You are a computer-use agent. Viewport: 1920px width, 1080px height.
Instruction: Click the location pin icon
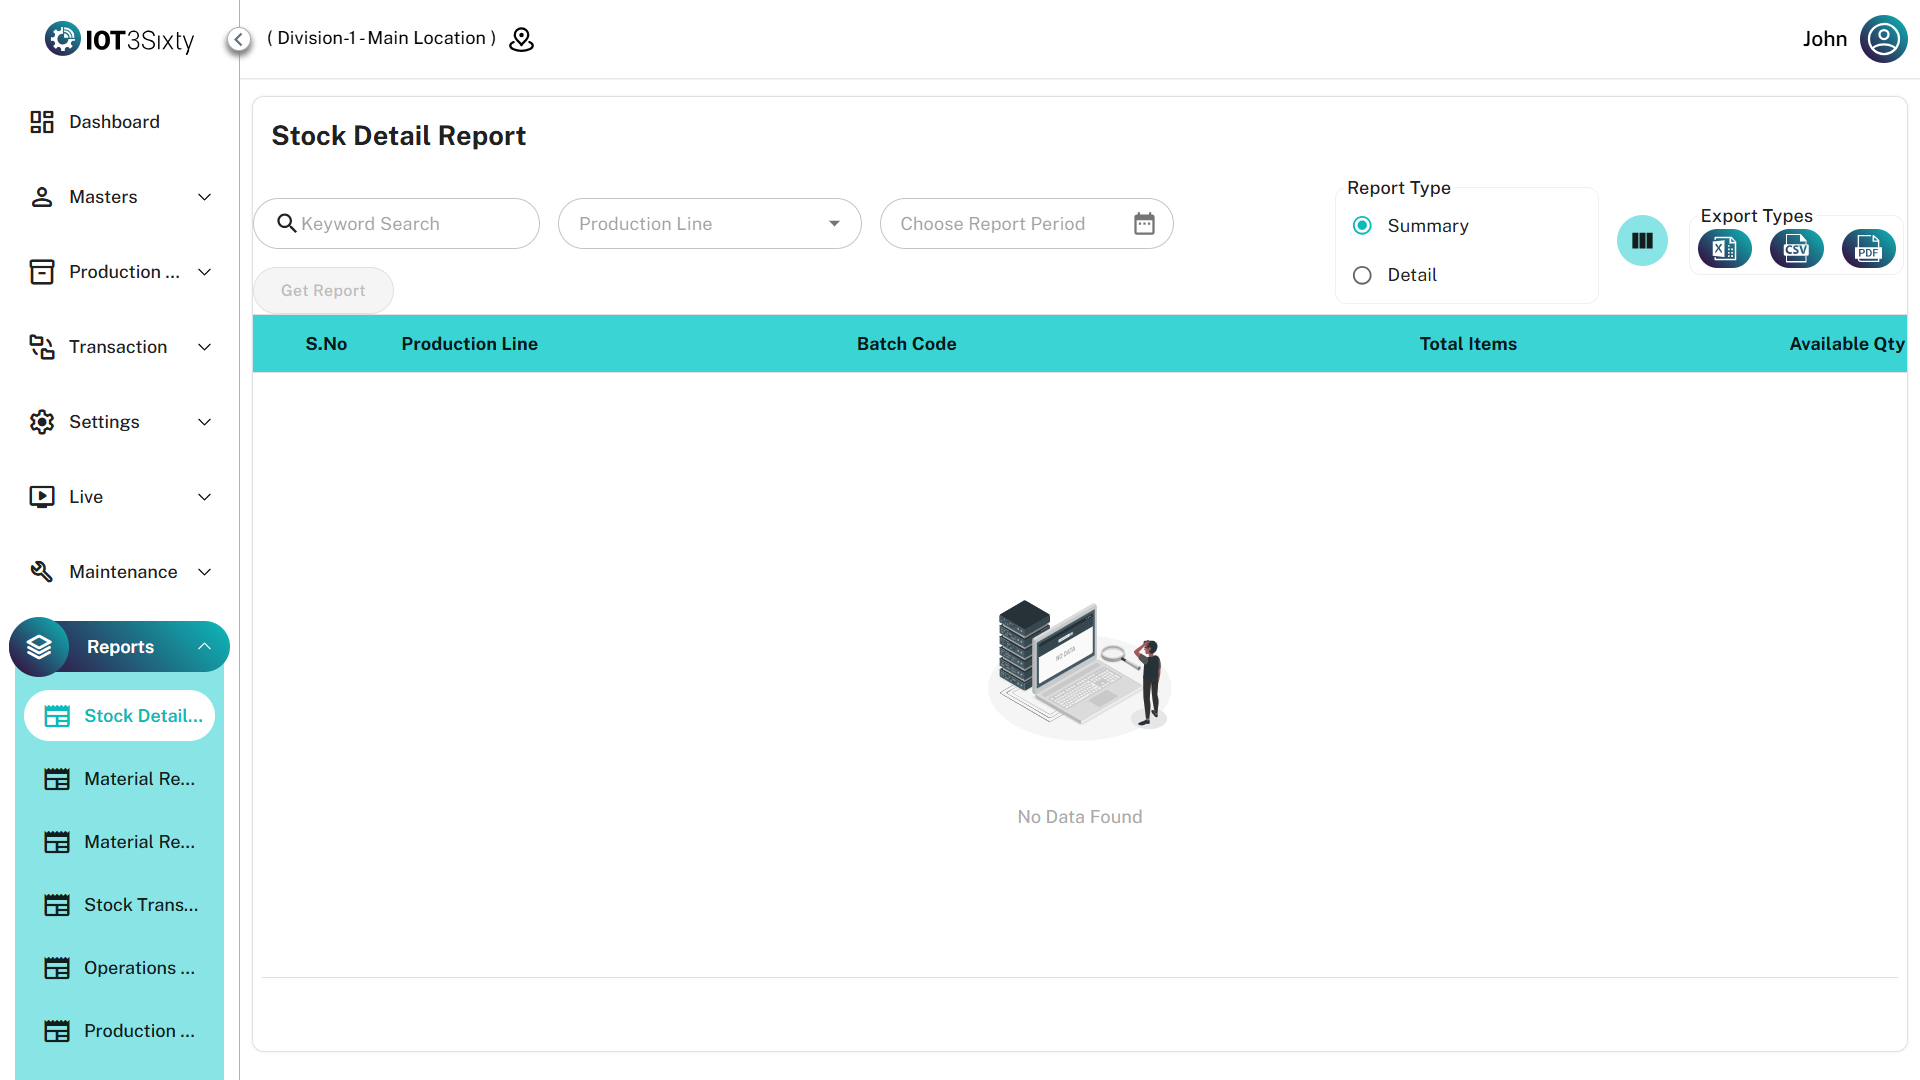(521, 39)
